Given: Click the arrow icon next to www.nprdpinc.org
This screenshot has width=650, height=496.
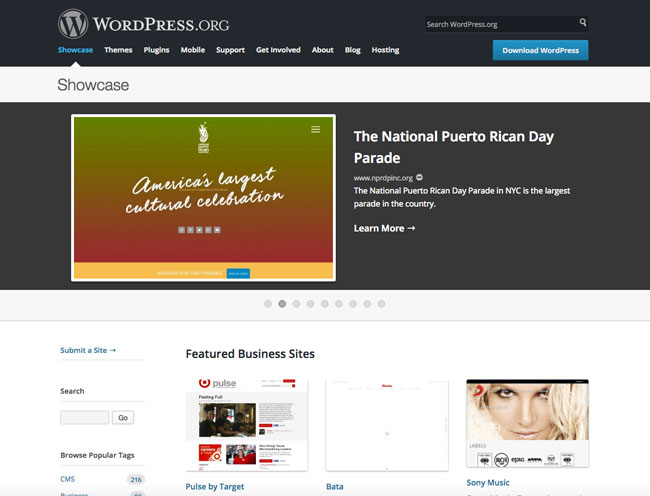Looking at the screenshot, I should 420,177.
